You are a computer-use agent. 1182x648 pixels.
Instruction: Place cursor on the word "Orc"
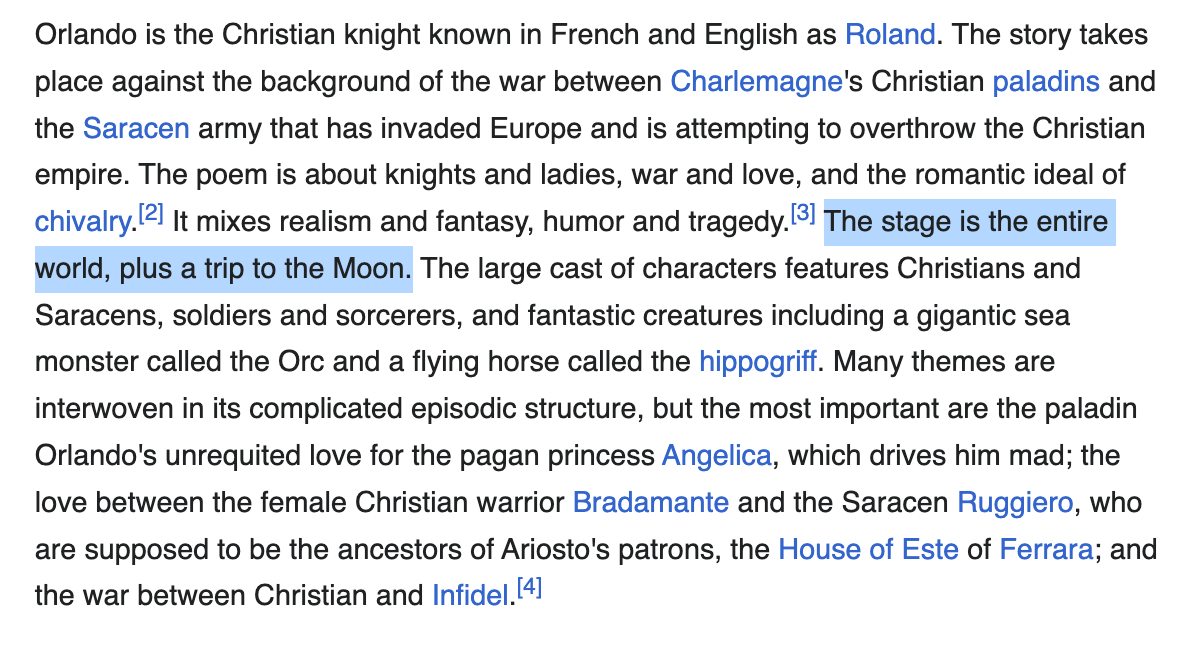coord(298,361)
